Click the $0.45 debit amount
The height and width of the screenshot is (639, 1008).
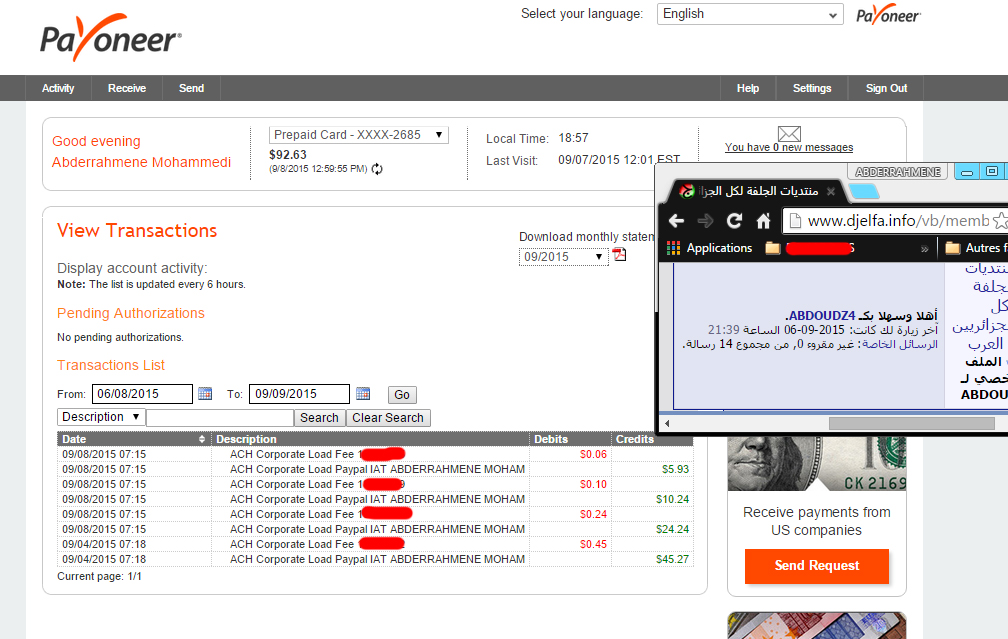tap(593, 544)
